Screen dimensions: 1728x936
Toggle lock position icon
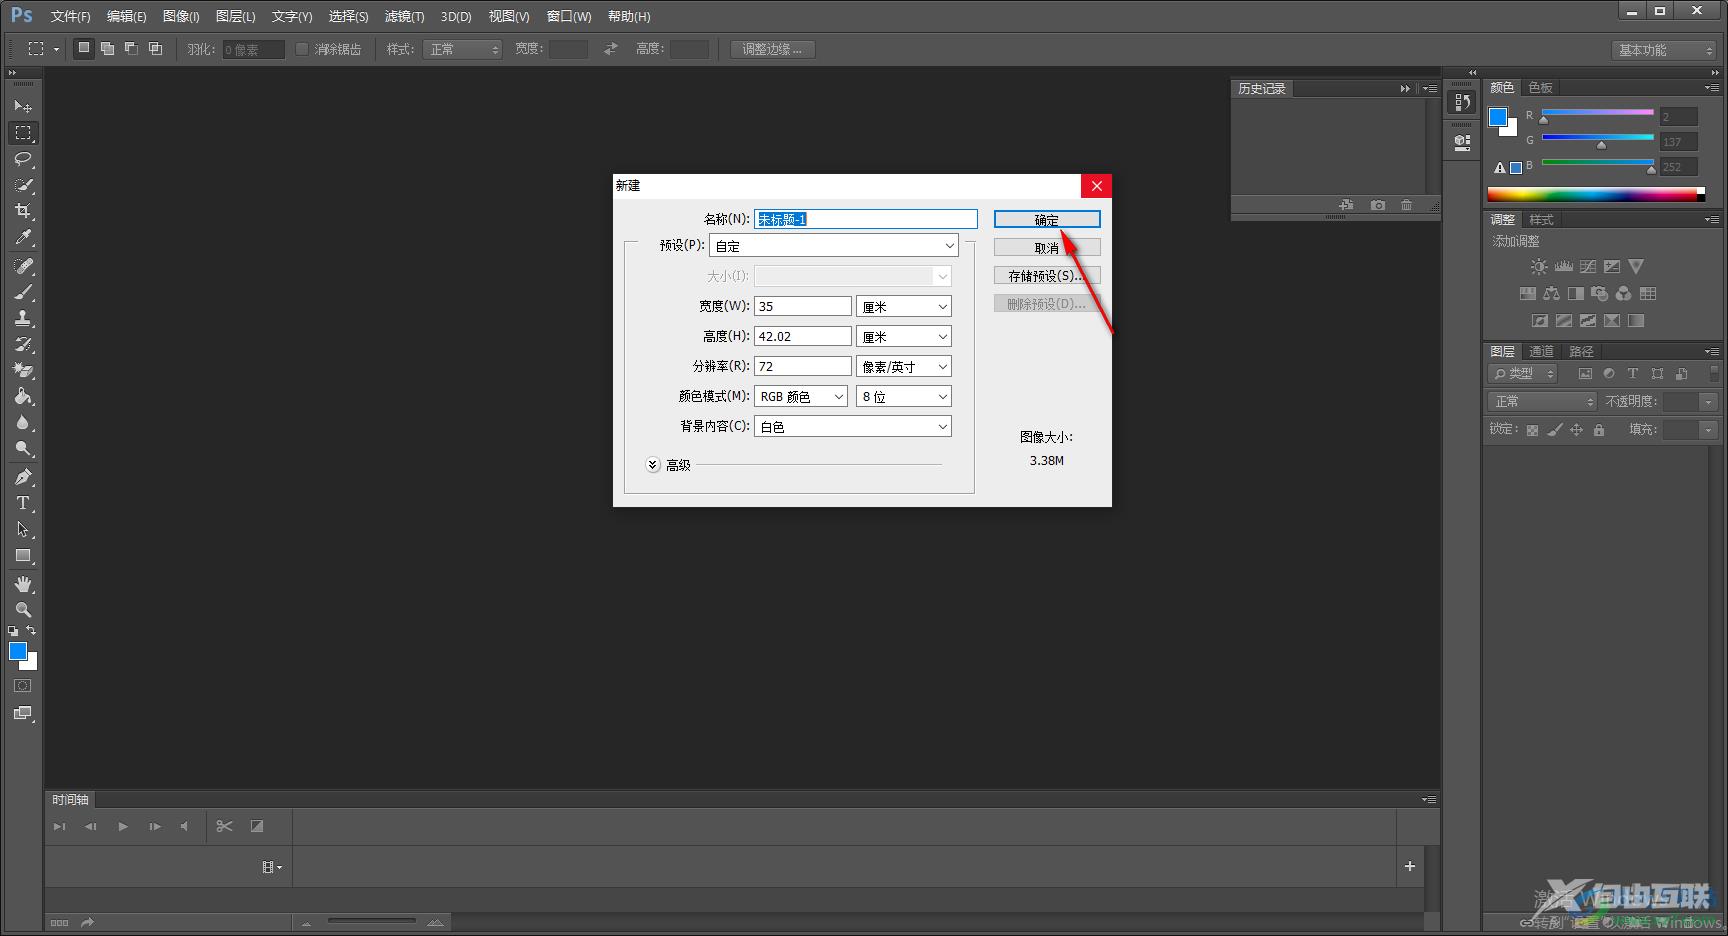point(1576,430)
